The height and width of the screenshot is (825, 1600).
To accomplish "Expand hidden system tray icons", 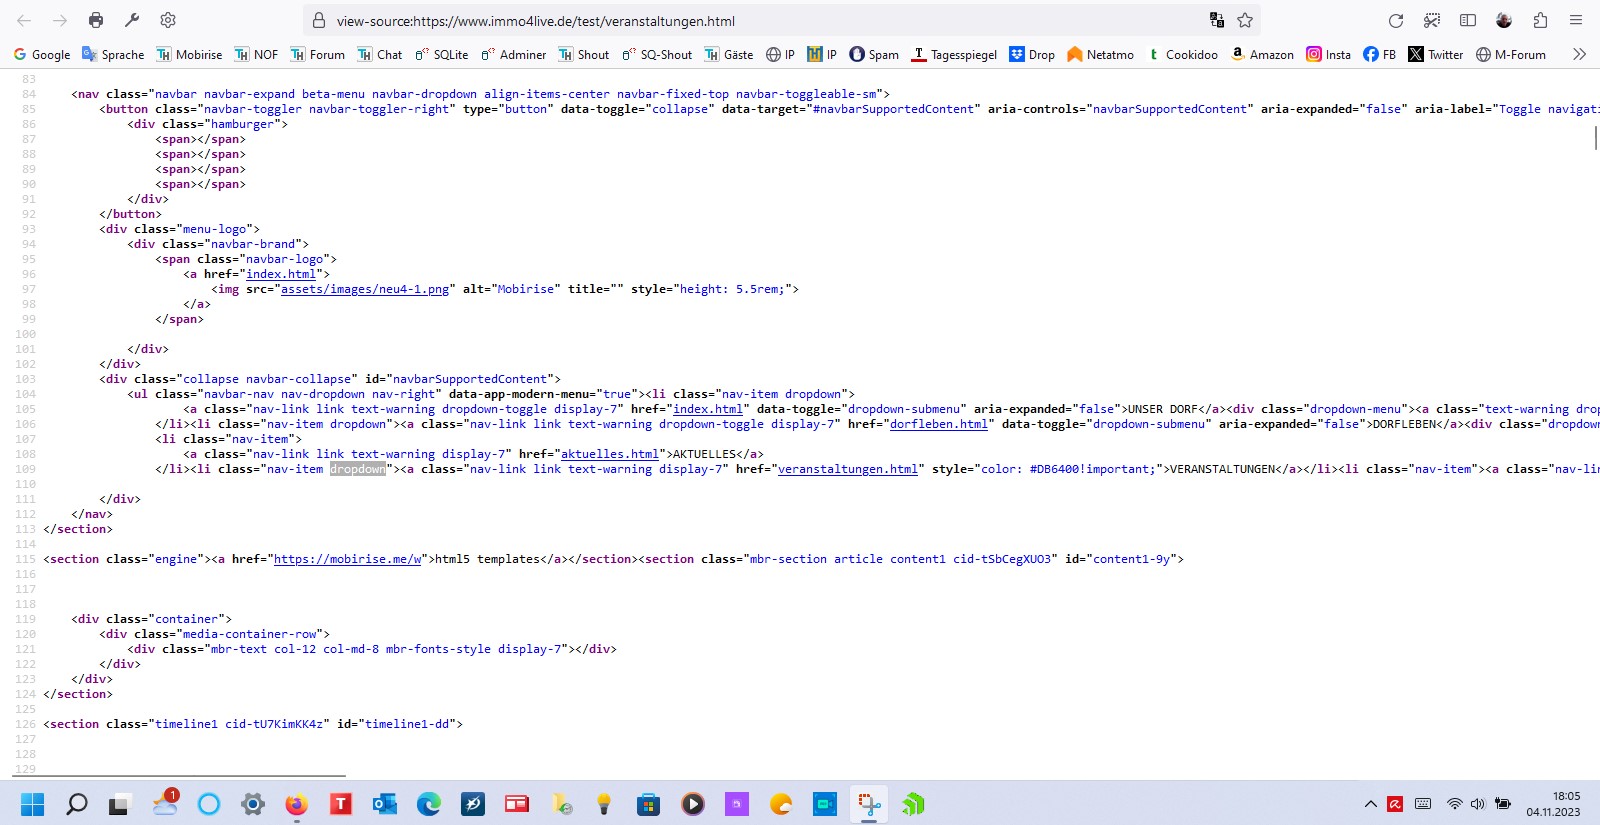I will point(1370,804).
